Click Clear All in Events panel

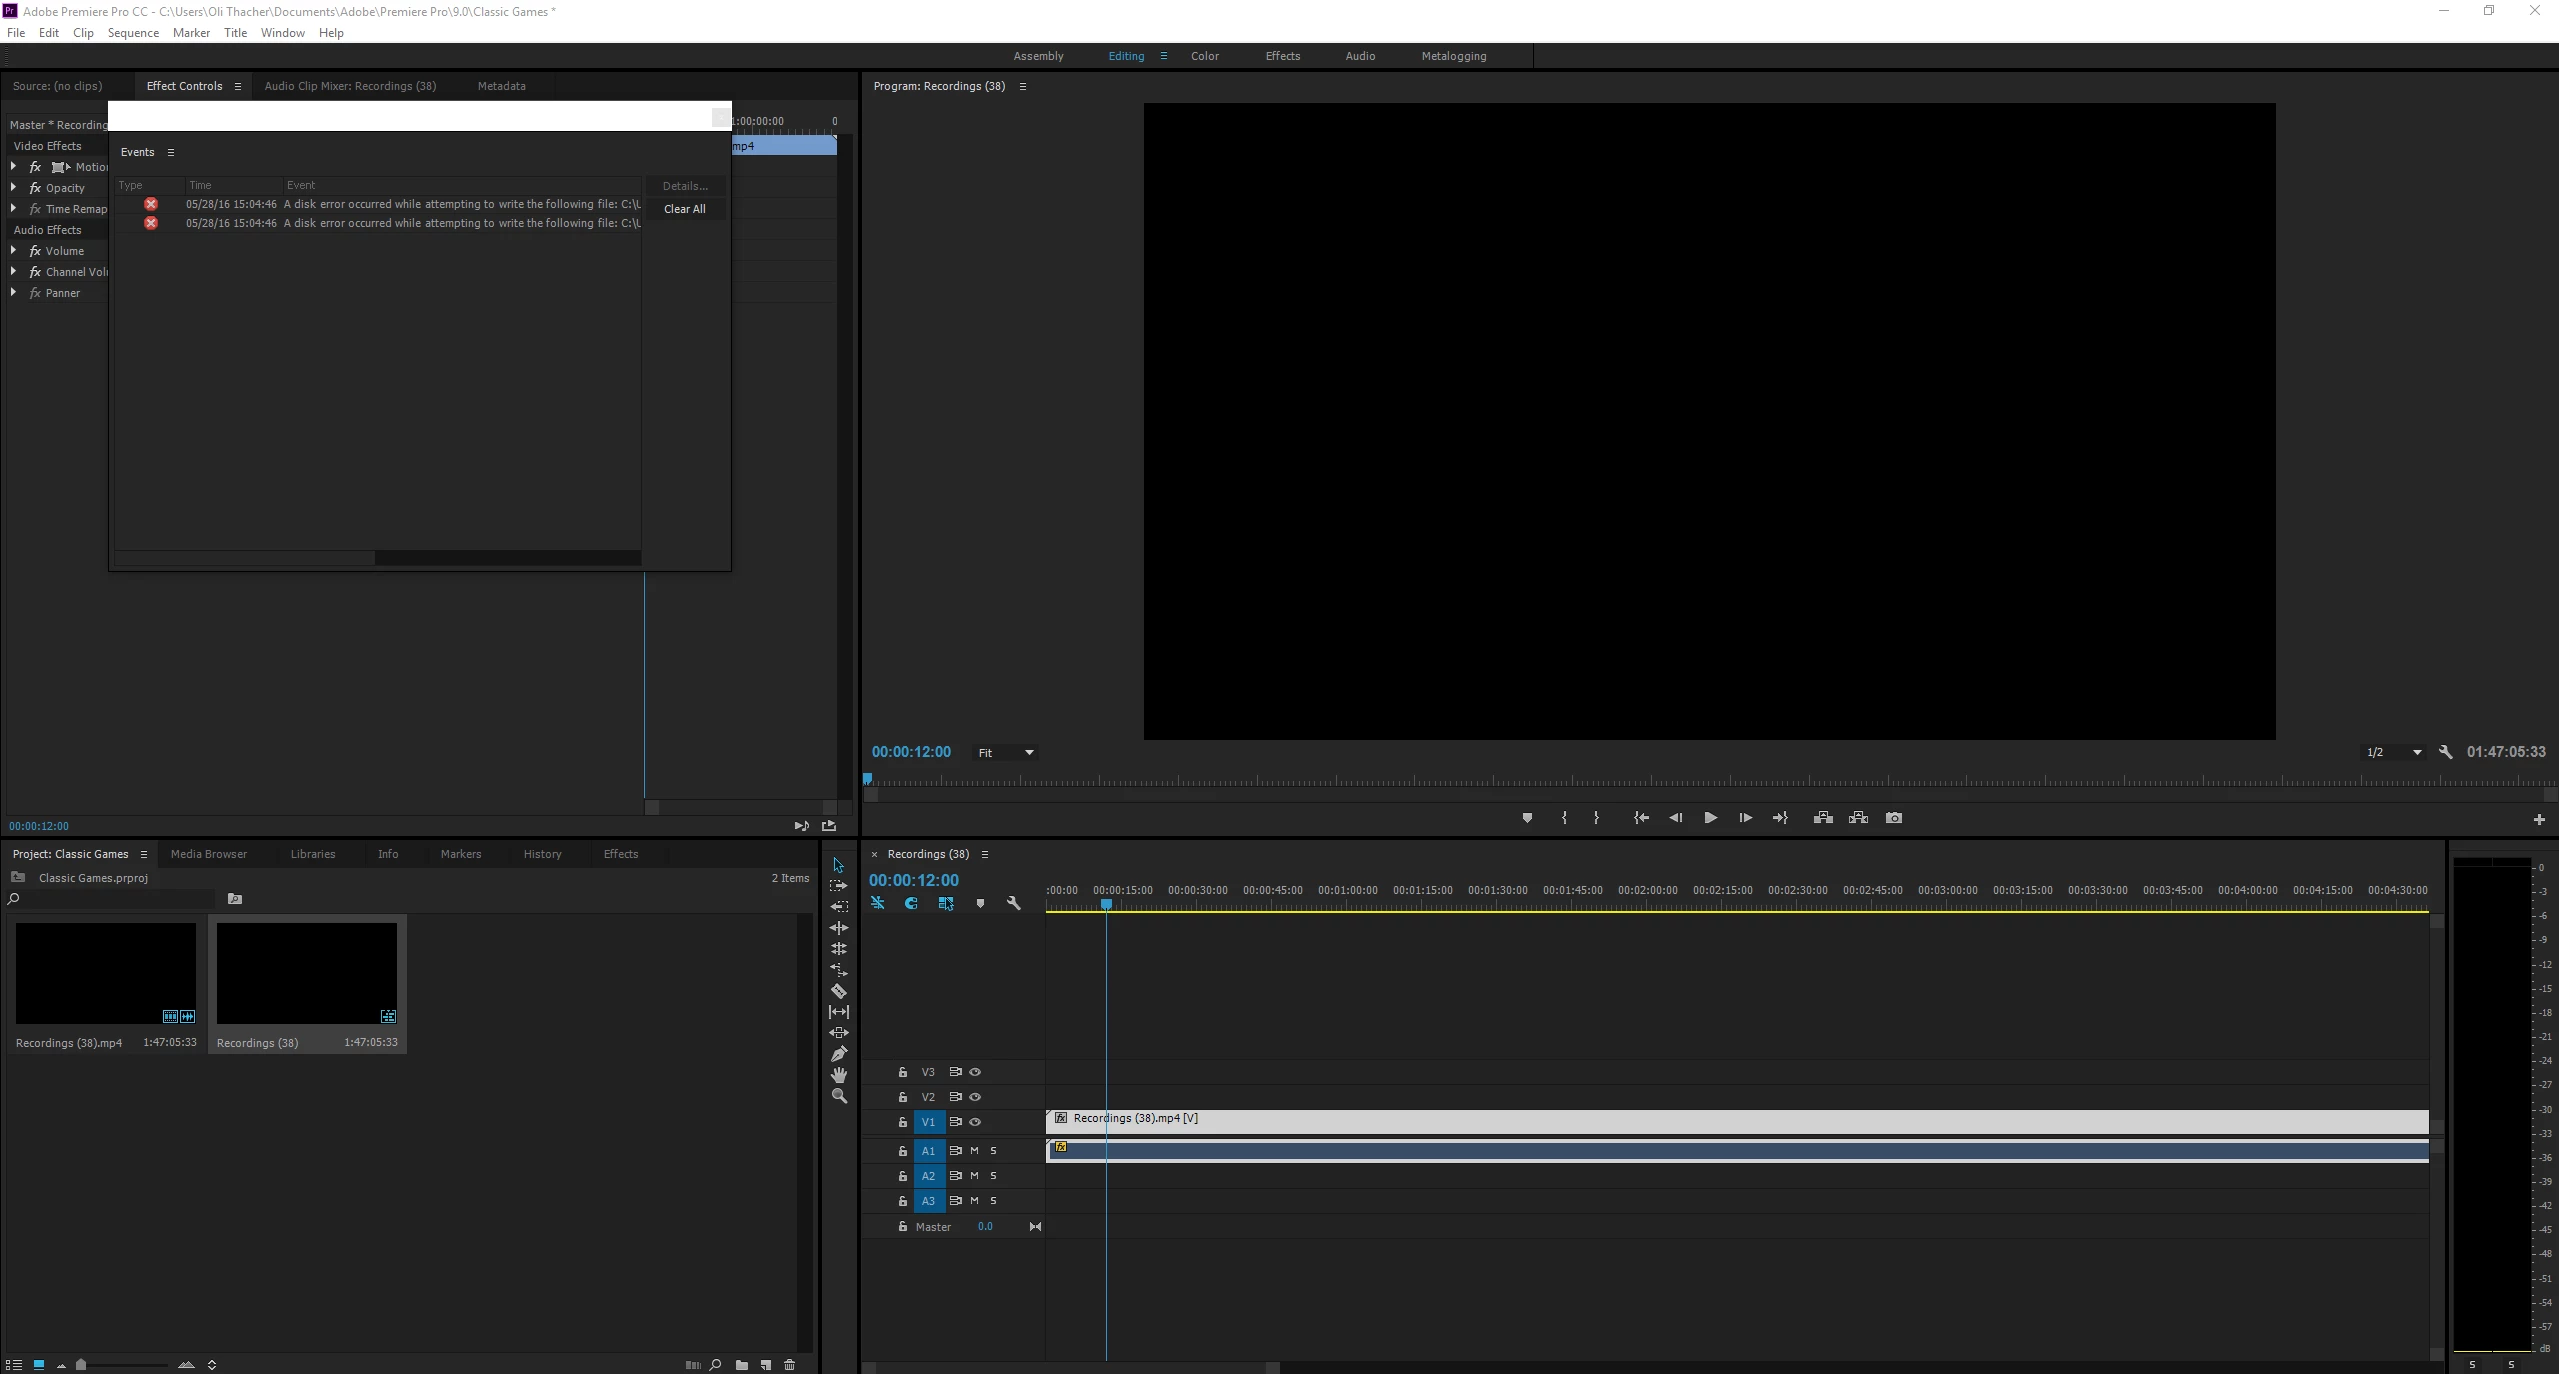(x=684, y=209)
